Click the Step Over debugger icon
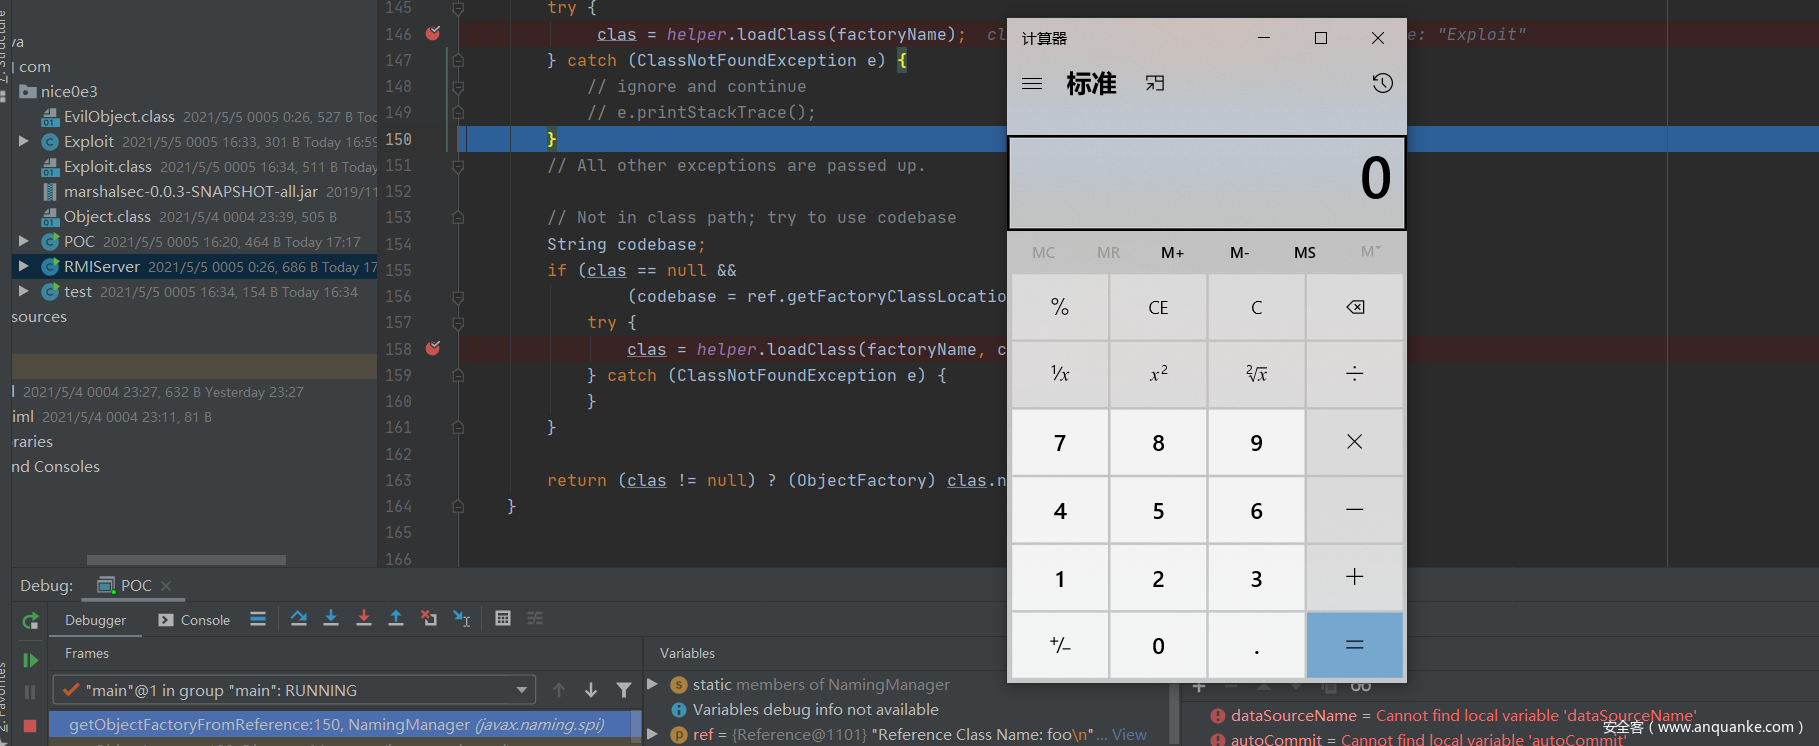This screenshot has height=746, width=1819. click(x=298, y=619)
